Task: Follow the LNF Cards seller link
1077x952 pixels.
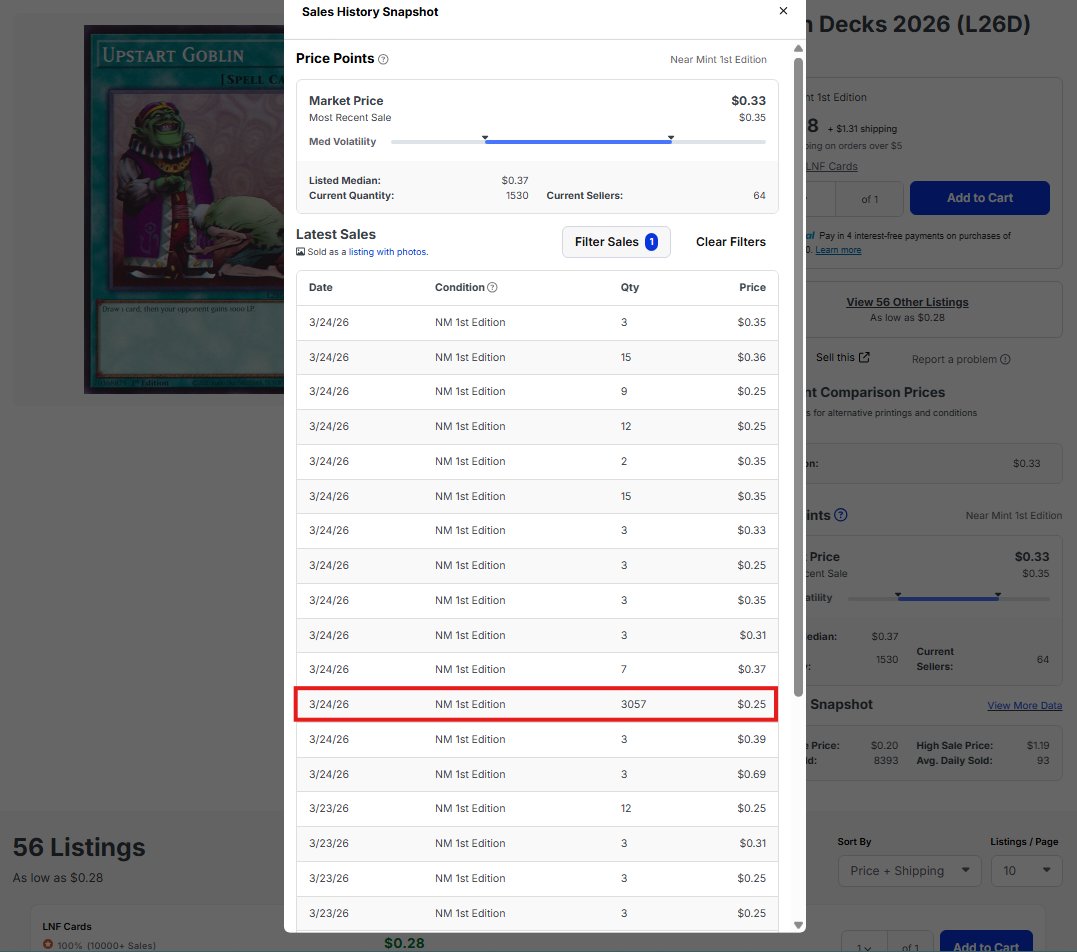Action: point(831,166)
